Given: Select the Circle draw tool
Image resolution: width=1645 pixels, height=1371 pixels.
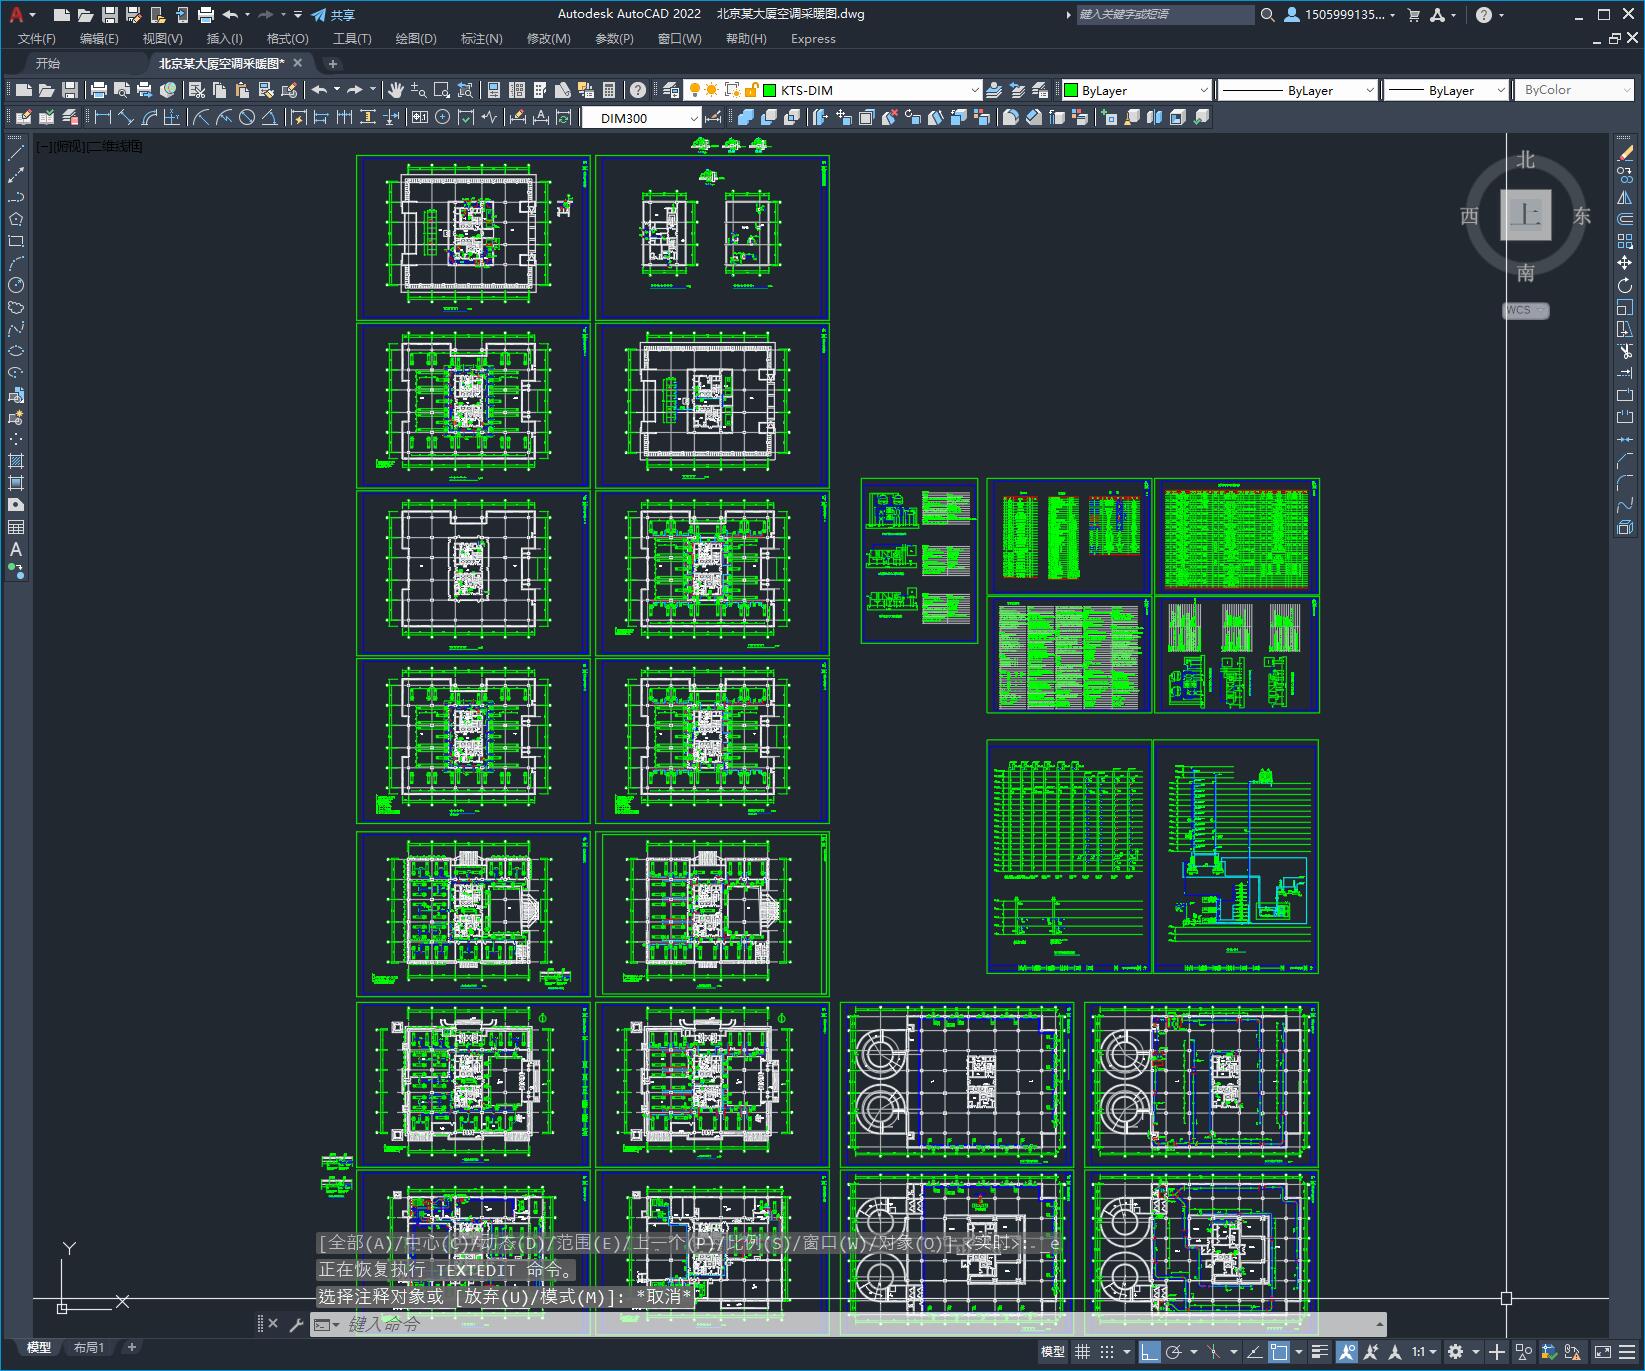Looking at the screenshot, I should click(x=16, y=285).
